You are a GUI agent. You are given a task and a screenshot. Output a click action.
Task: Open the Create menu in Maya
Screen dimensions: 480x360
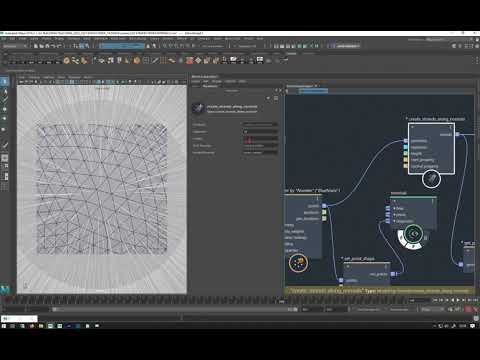tap(22, 39)
